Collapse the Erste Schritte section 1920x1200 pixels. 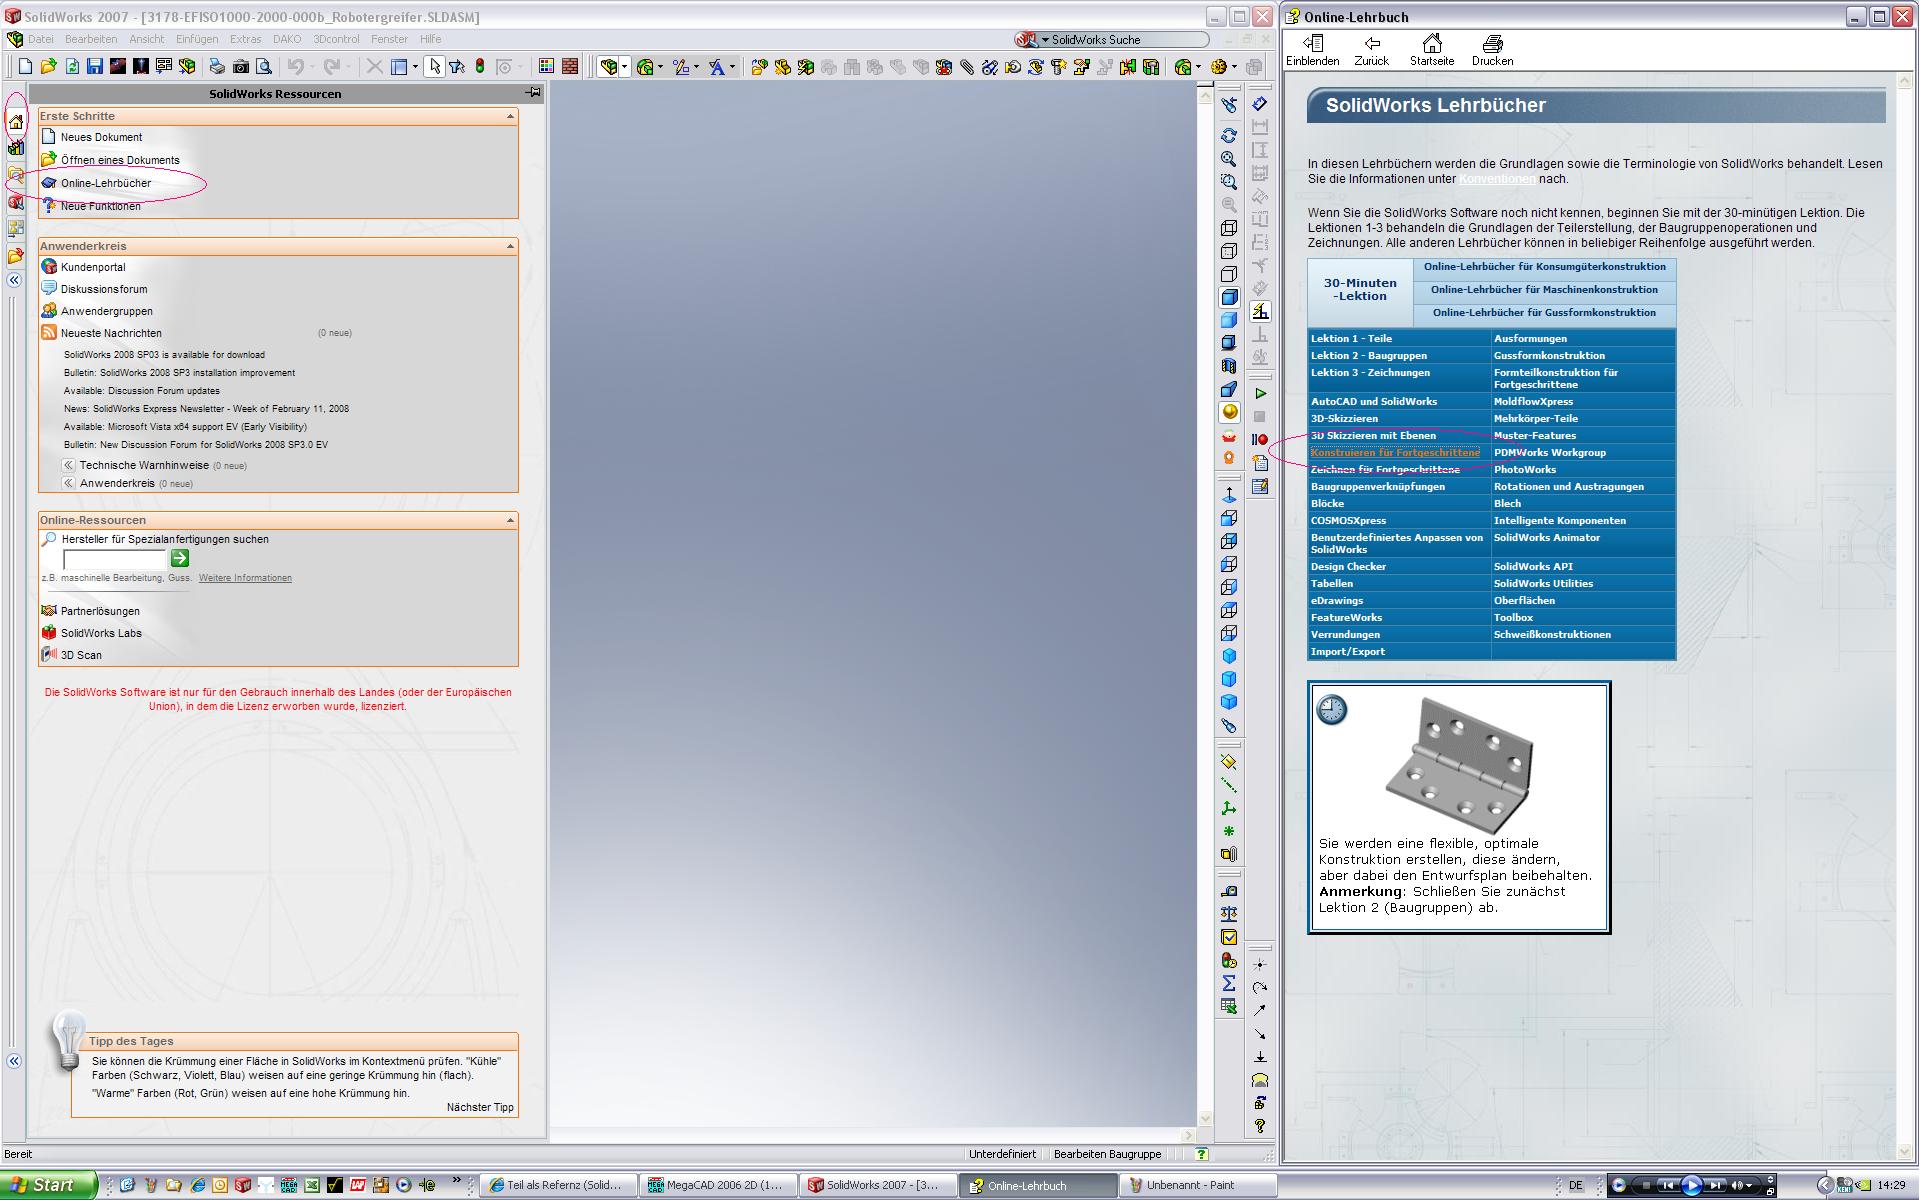(510, 116)
